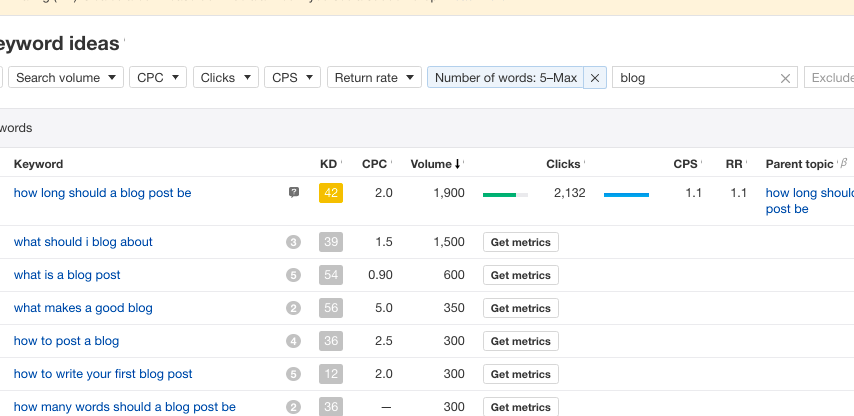Viewport: 854px width, 416px height.
Task: Click the SERP features badge for 'how many words should a blog post be'
Action: click(x=293, y=407)
